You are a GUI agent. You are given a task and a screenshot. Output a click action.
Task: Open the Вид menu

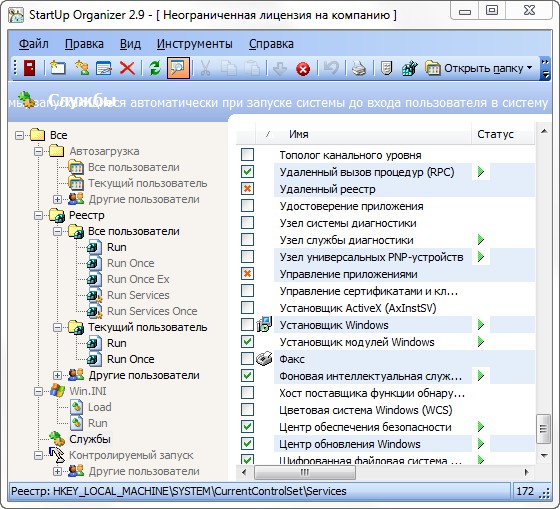coord(130,44)
